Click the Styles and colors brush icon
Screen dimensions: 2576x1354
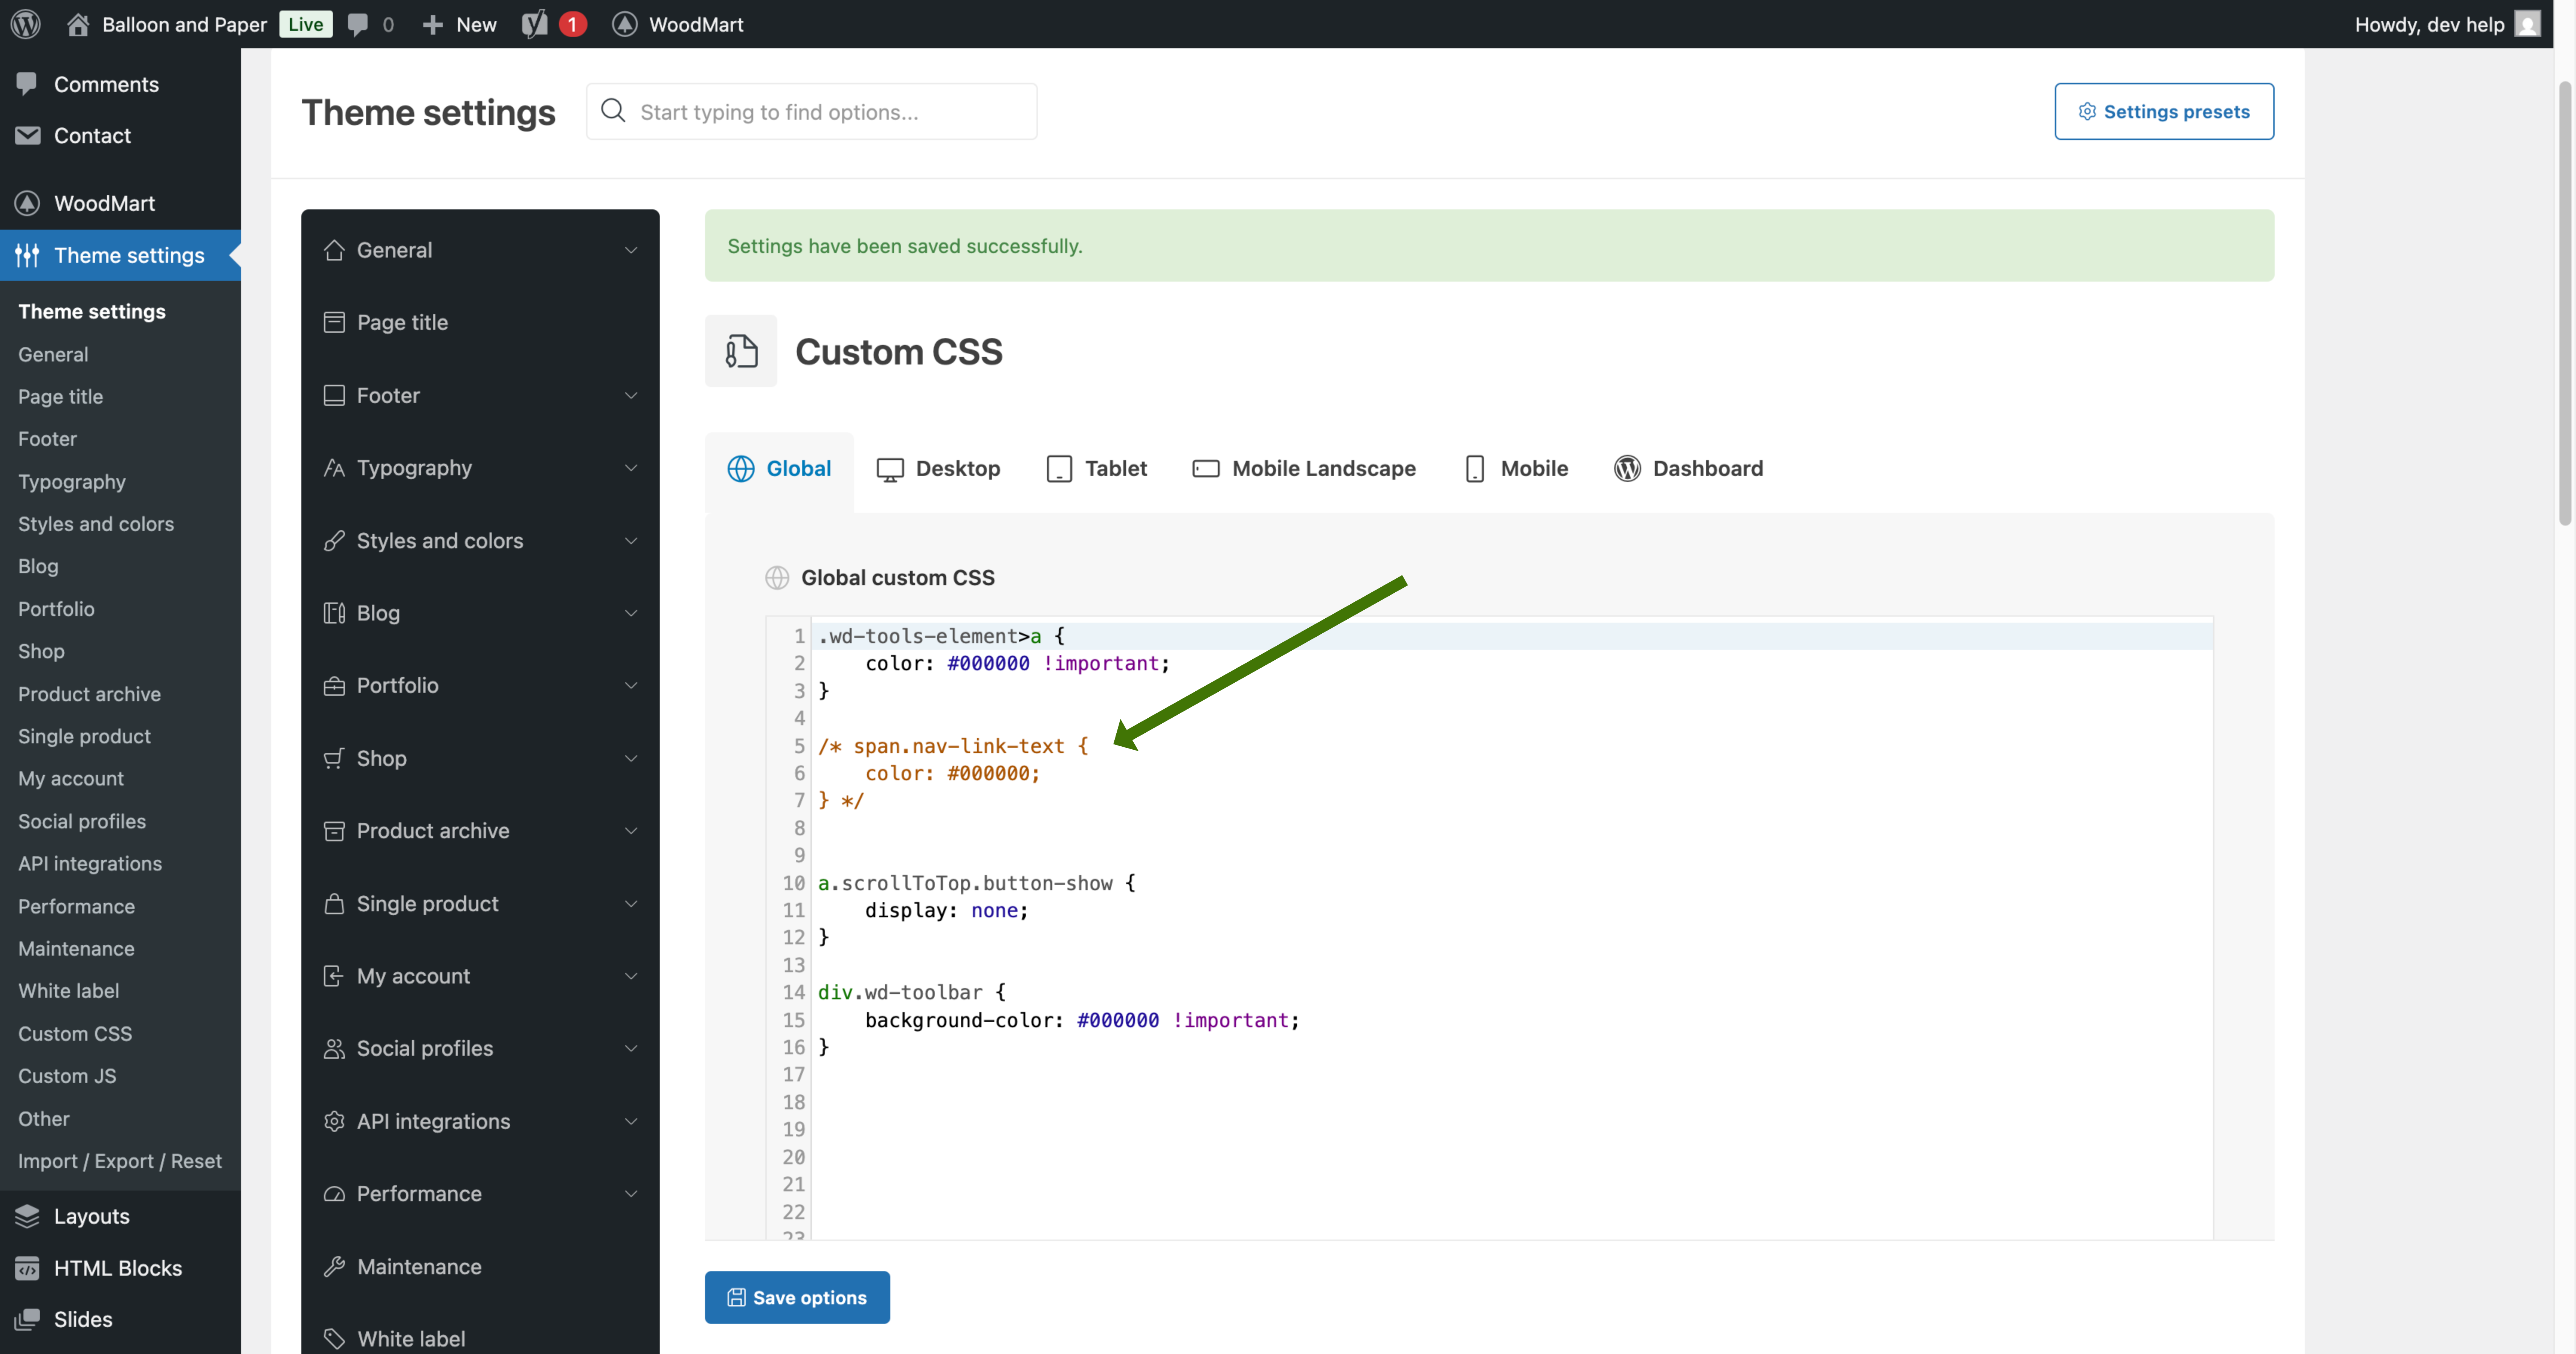pos(334,541)
